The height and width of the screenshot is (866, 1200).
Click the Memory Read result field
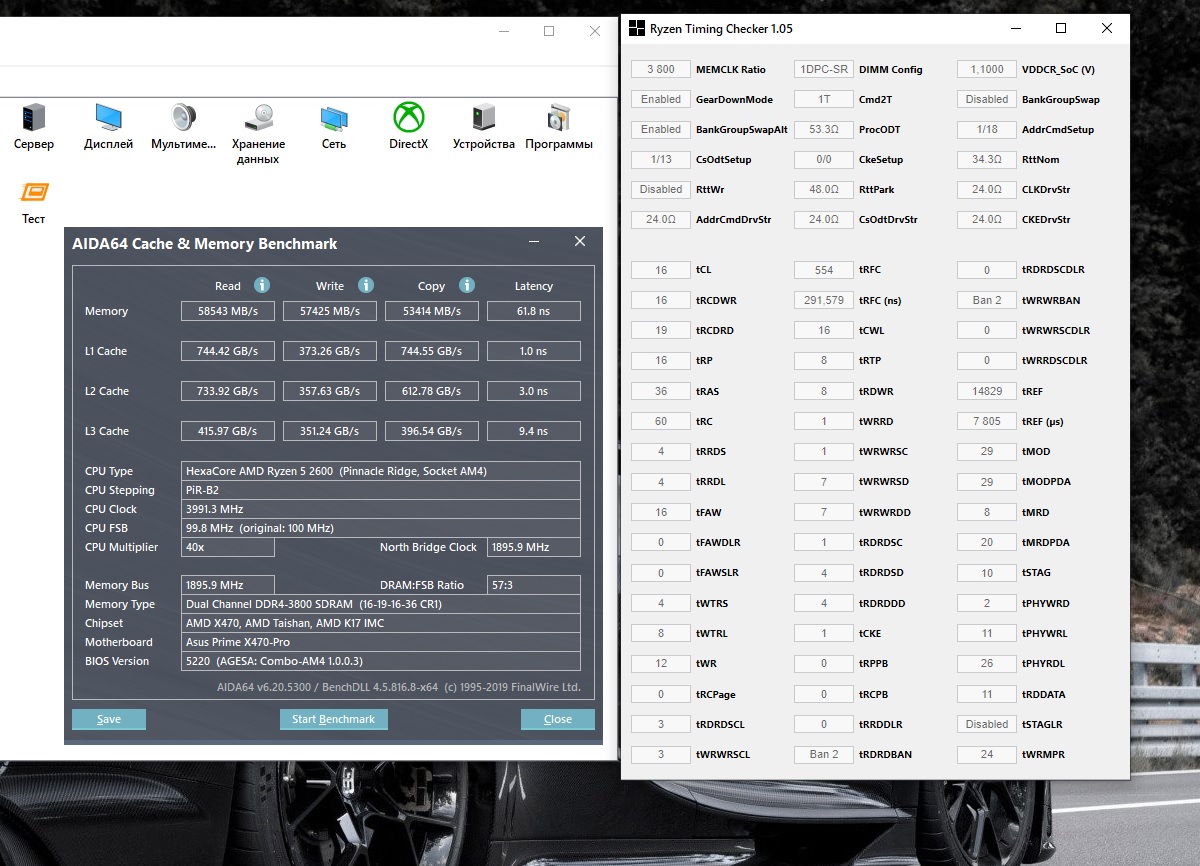228,311
